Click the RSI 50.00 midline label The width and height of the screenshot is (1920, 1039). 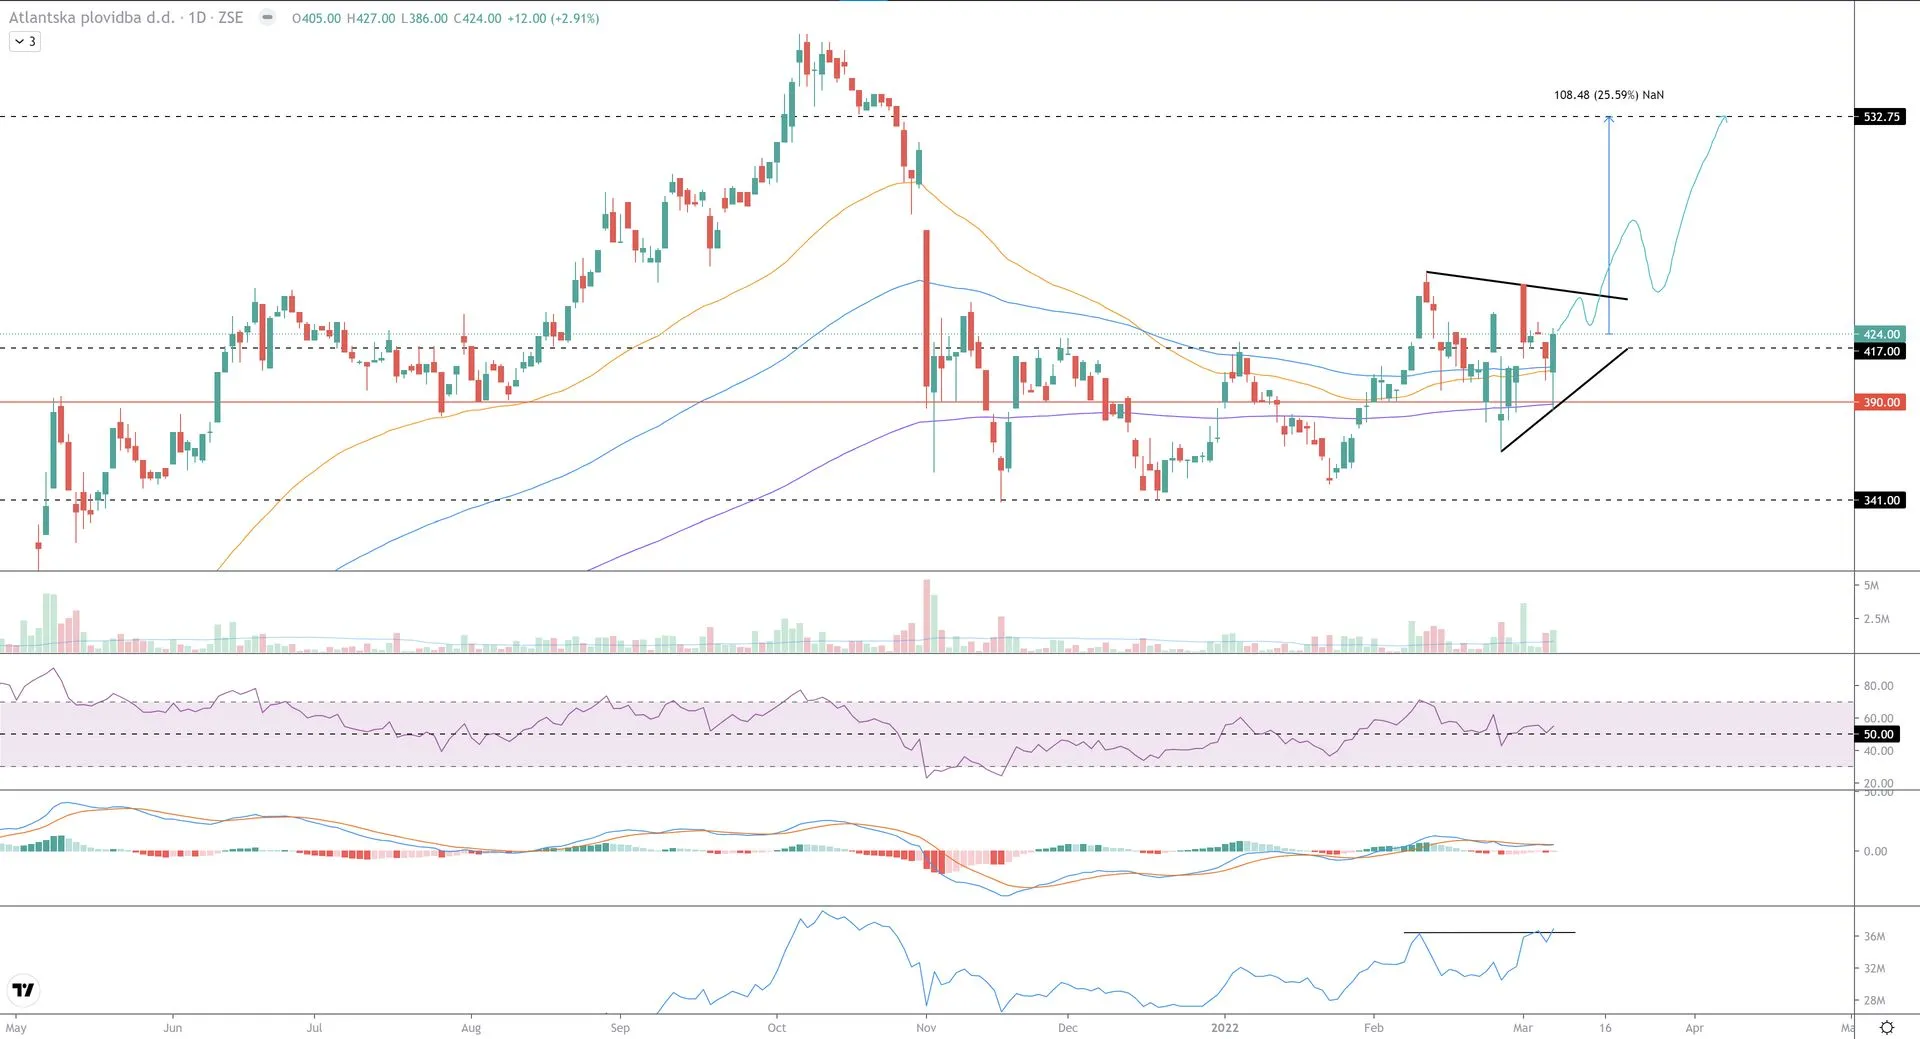coord(1878,734)
